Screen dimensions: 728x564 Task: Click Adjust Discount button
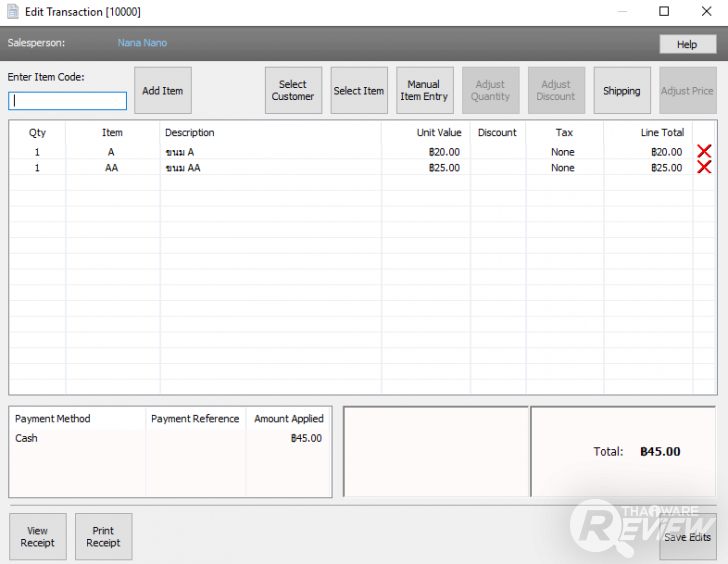click(x=556, y=91)
